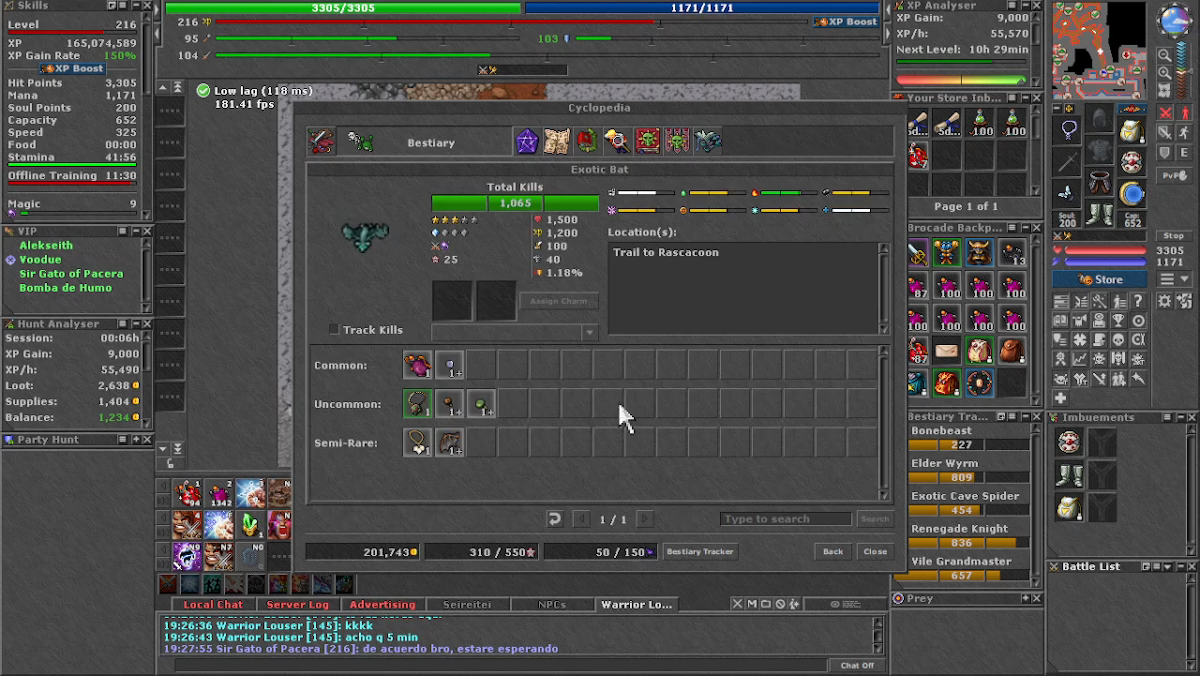Screen dimensions: 1200x676
Task: Select VIP entry Sir Gato of Pacera
Action: 71,273
